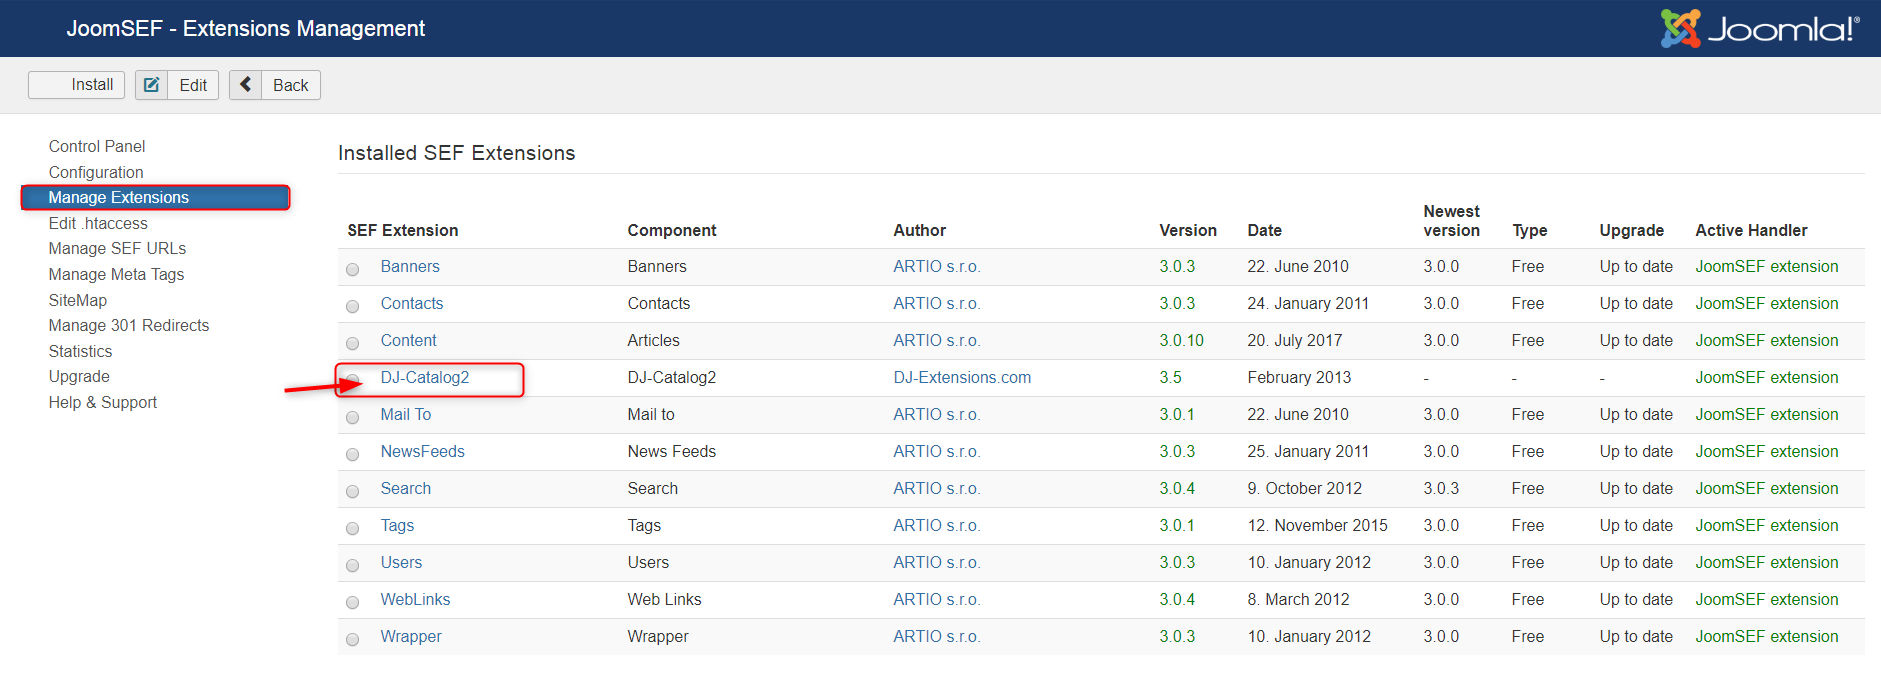Click newest version 3.0.3 in Search row
This screenshot has height=688, width=1881.
tap(1441, 488)
